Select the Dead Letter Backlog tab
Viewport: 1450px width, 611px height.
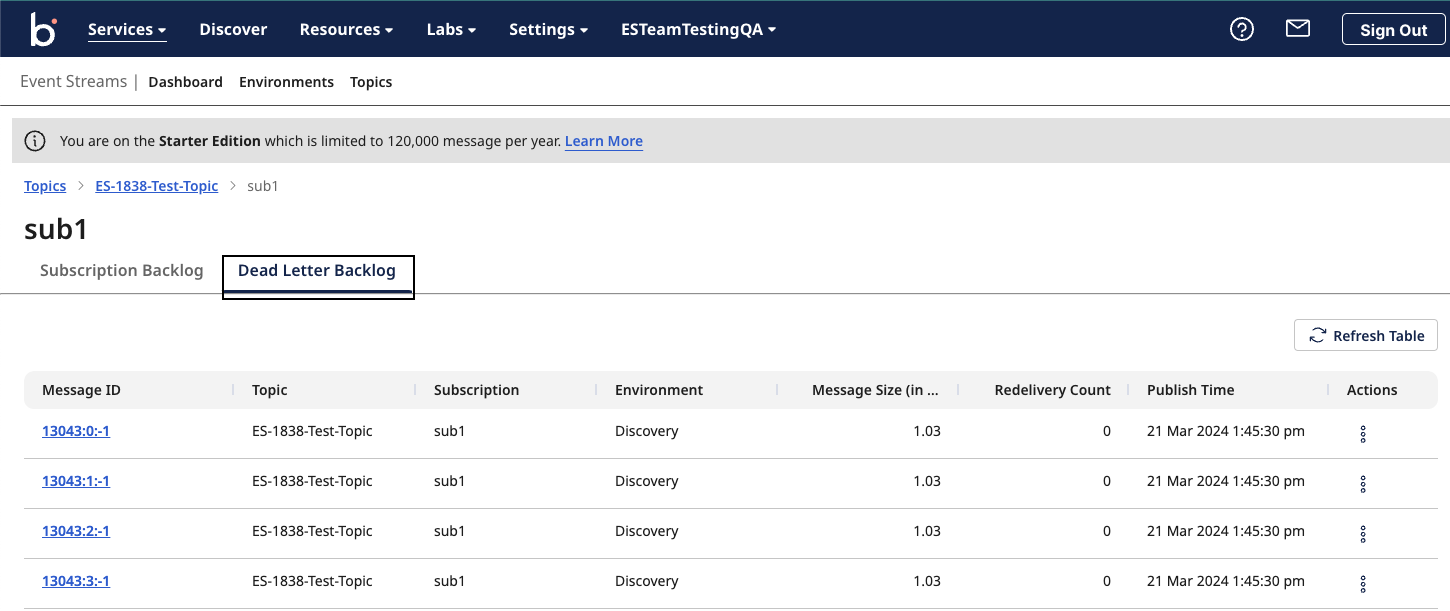coord(317,271)
